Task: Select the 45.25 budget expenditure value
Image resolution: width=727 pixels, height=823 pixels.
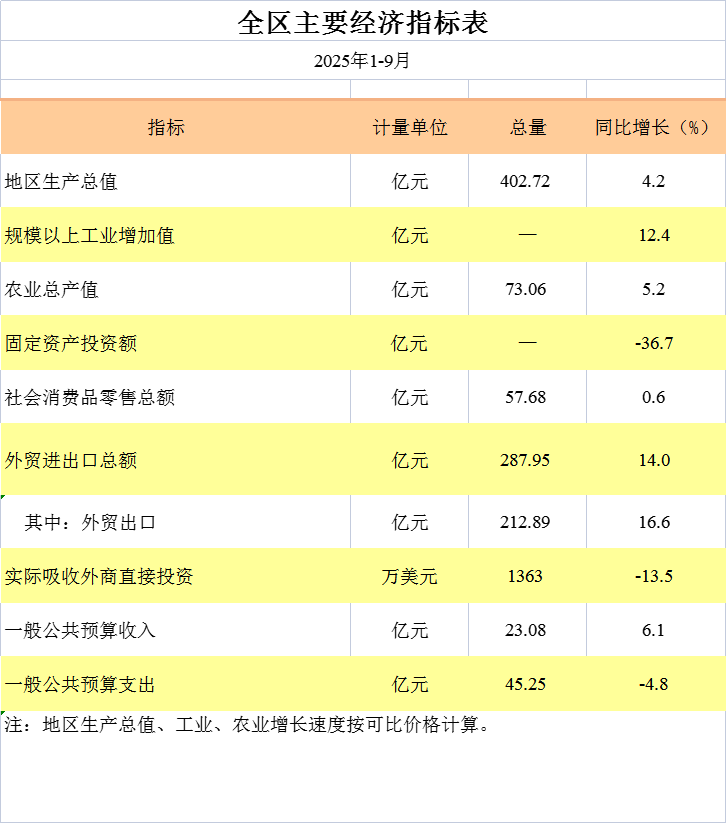Action: 526,685
